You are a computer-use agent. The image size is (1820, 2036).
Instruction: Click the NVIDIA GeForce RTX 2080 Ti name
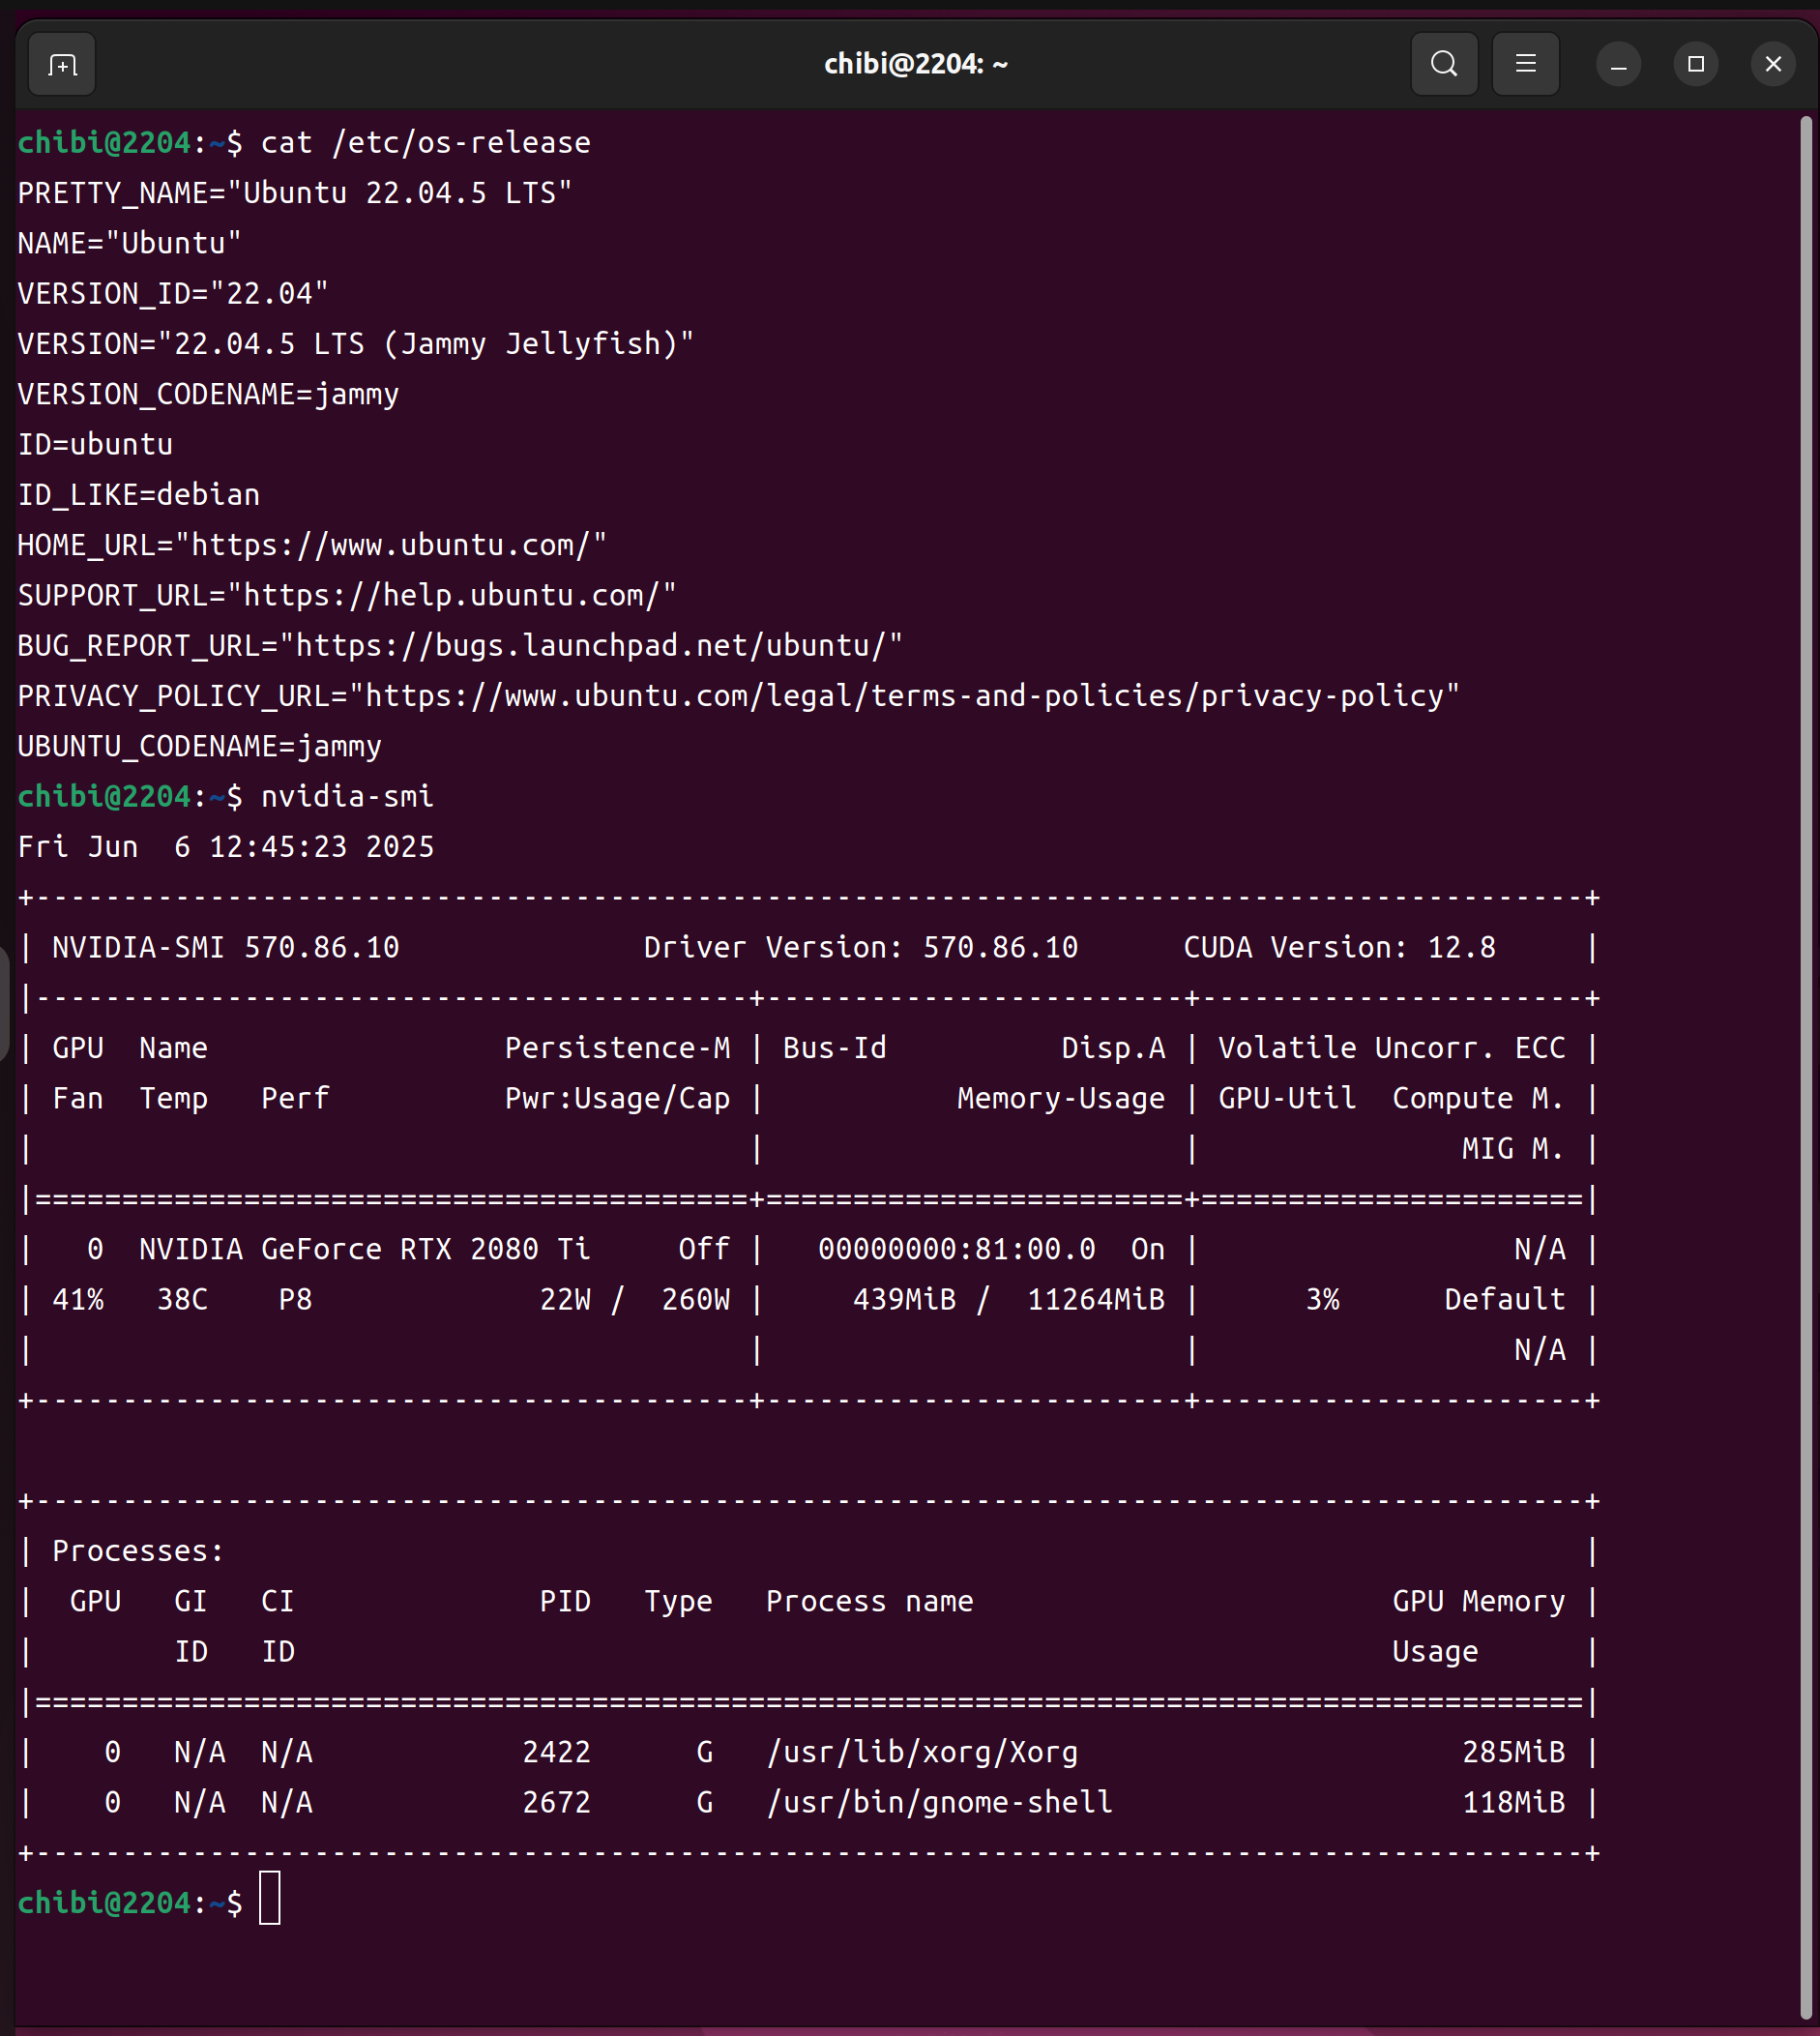coord(364,1250)
